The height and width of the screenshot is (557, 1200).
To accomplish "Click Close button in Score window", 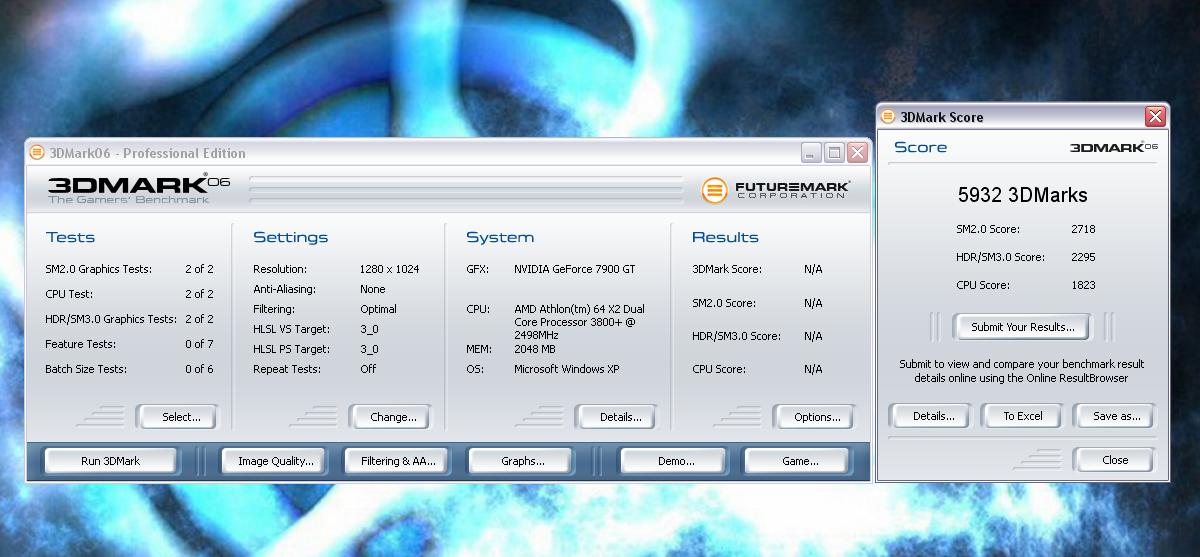I will [x=1115, y=460].
